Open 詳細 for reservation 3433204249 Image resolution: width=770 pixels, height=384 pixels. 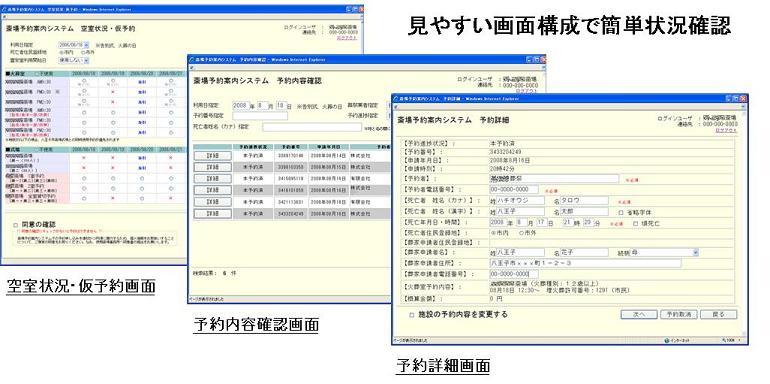[x=212, y=214]
